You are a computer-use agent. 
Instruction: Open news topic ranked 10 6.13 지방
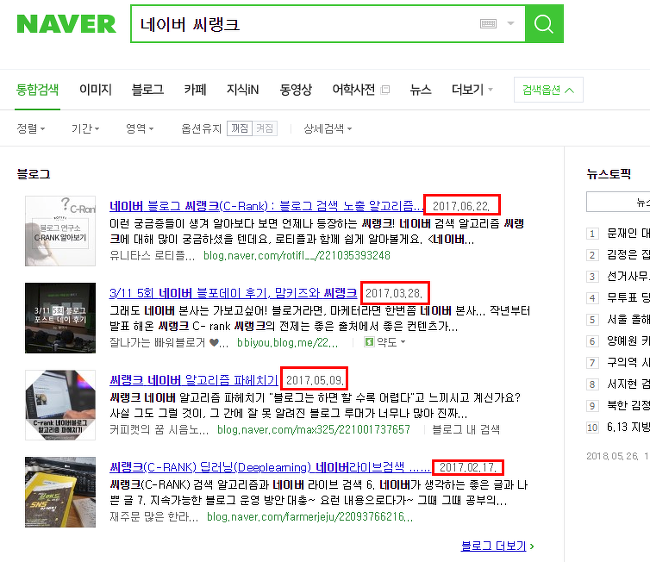[628, 427]
